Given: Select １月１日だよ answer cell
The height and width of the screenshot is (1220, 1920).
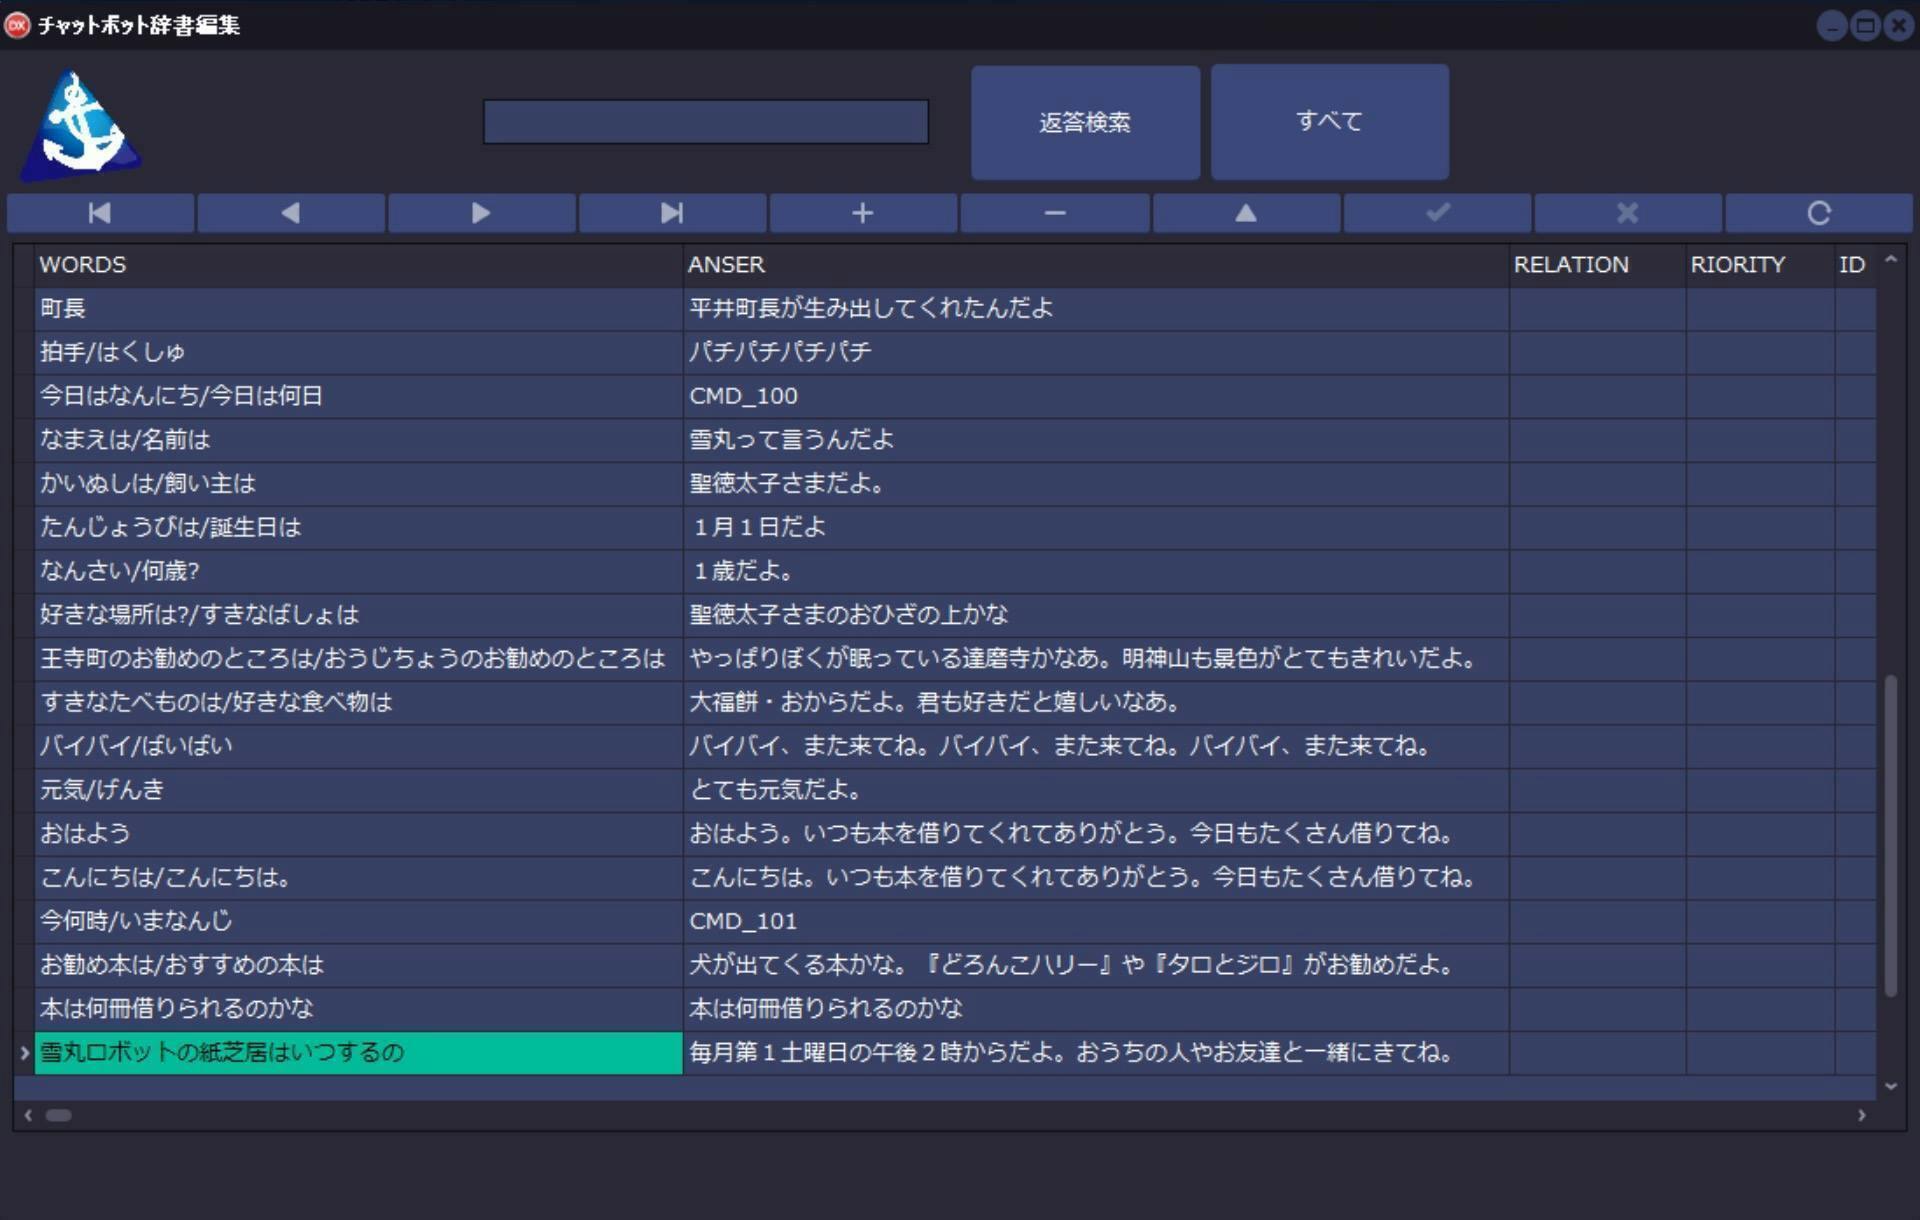Looking at the screenshot, I should [x=1096, y=528].
